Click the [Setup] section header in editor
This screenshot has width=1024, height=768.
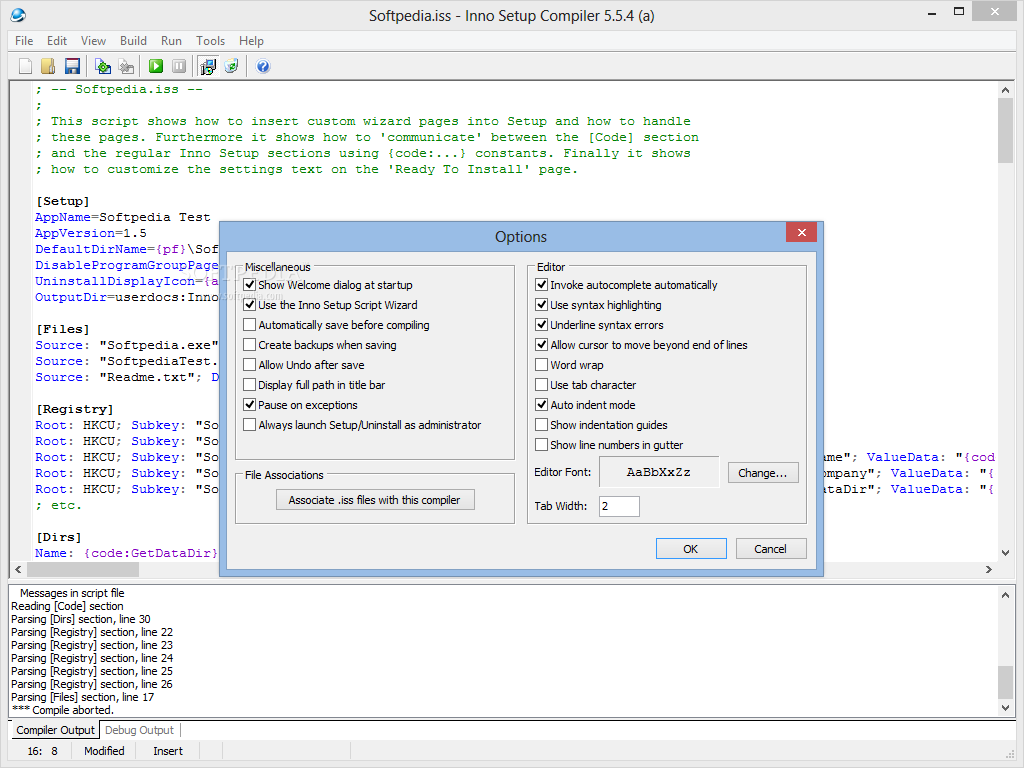pos(63,201)
